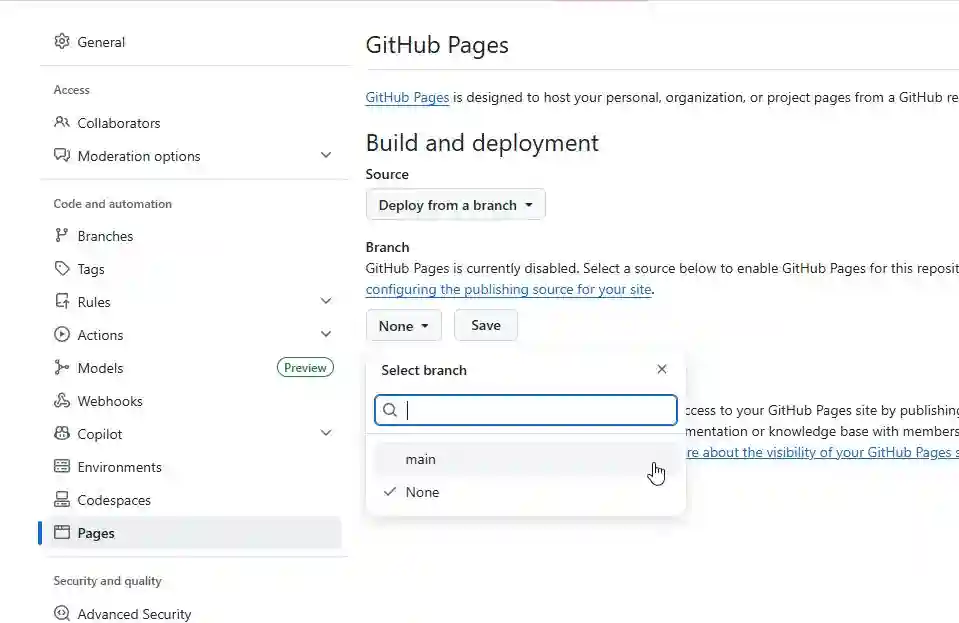Image resolution: width=959 pixels, height=623 pixels.
Task: Open Environments settings
Action: [x=120, y=467]
